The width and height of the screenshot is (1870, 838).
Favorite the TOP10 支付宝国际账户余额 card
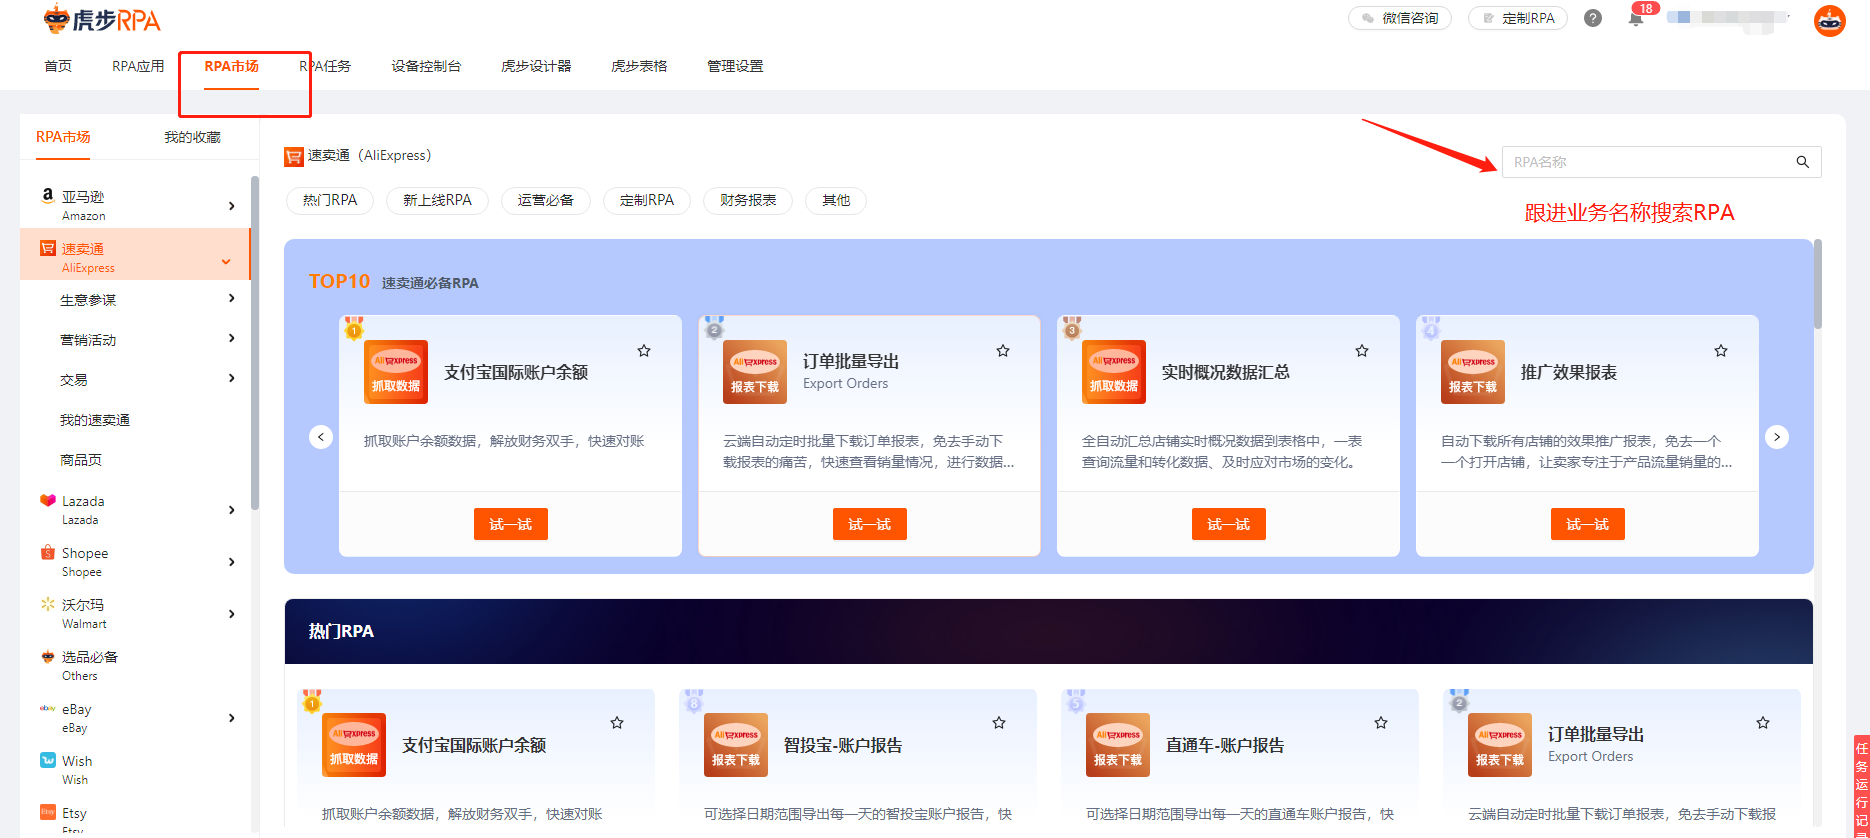coord(644,351)
